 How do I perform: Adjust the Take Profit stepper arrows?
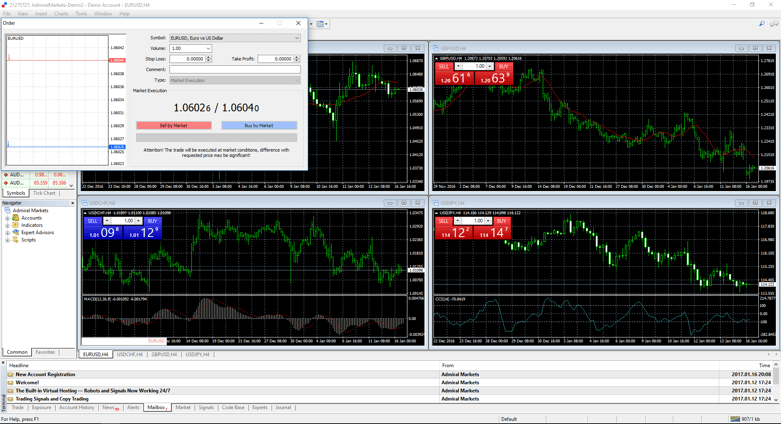pyautogui.click(x=297, y=59)
